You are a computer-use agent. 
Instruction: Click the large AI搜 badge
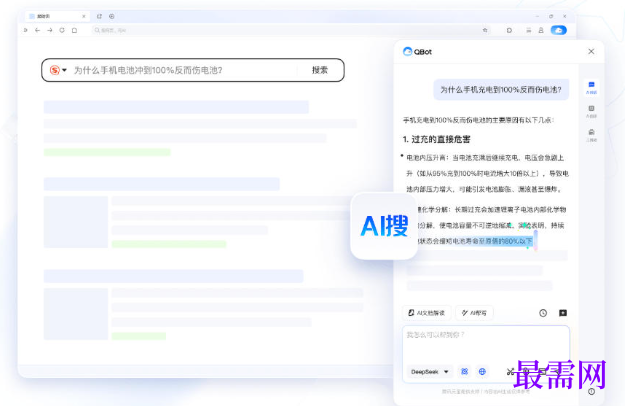click(384, 226)
